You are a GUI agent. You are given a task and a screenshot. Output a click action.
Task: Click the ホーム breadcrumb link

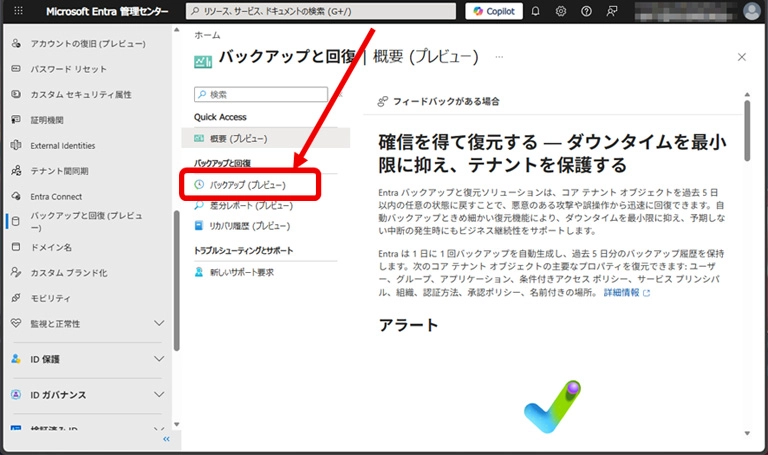pos(207,35)
